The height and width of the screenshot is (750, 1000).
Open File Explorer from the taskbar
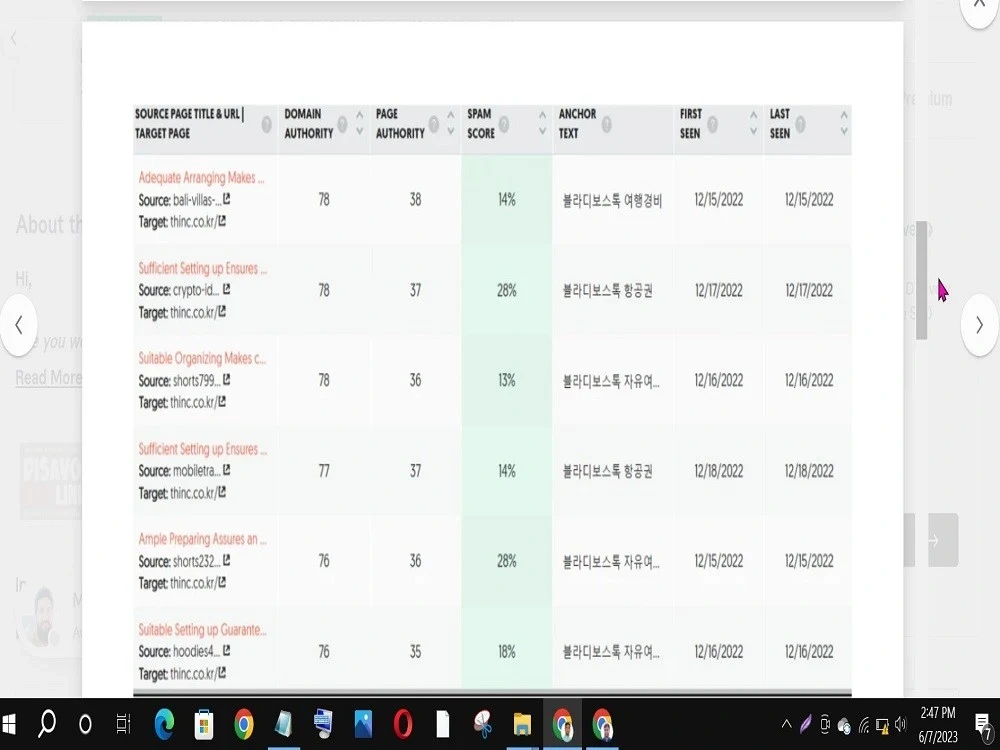coord(522,724)
